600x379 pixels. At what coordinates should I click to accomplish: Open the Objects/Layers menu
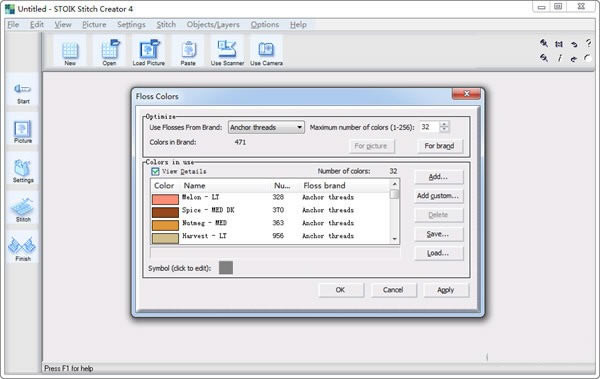pos(213,25)
